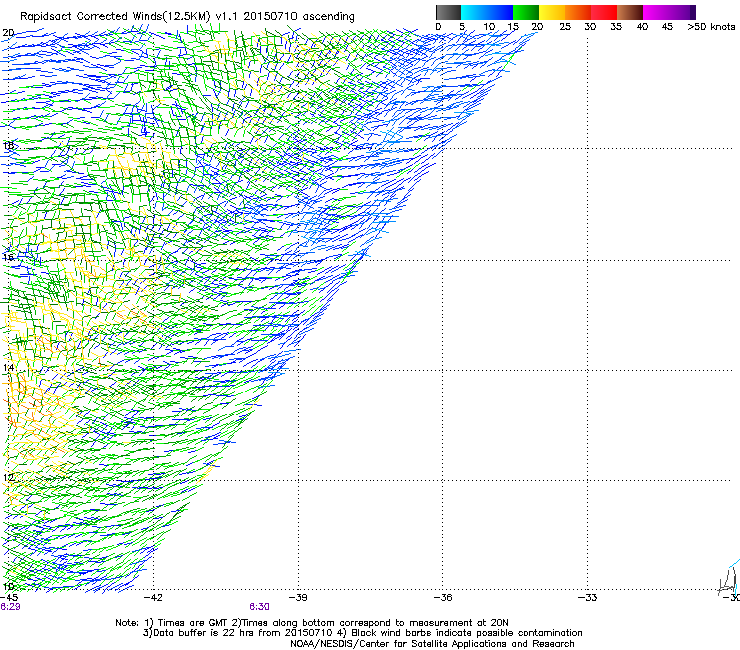The height and width of the screenshot is (650, 740).
Task: Click the latitude label '16' on left axis
Action: tap(8, 257)
